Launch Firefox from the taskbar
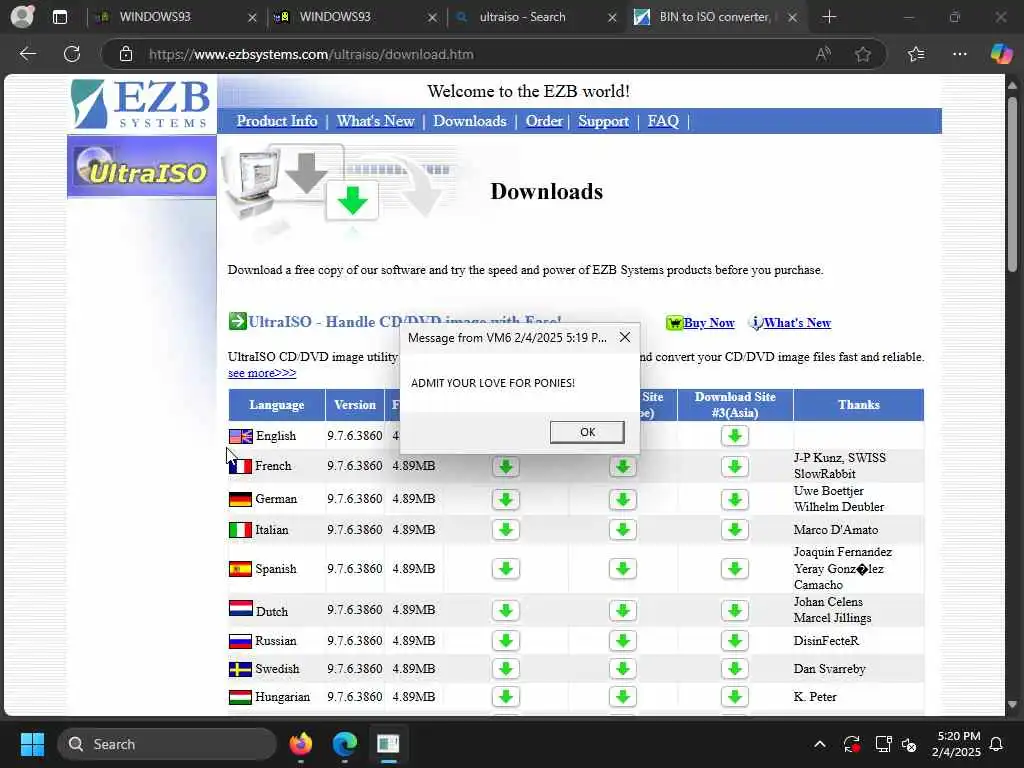 point(300,744)
